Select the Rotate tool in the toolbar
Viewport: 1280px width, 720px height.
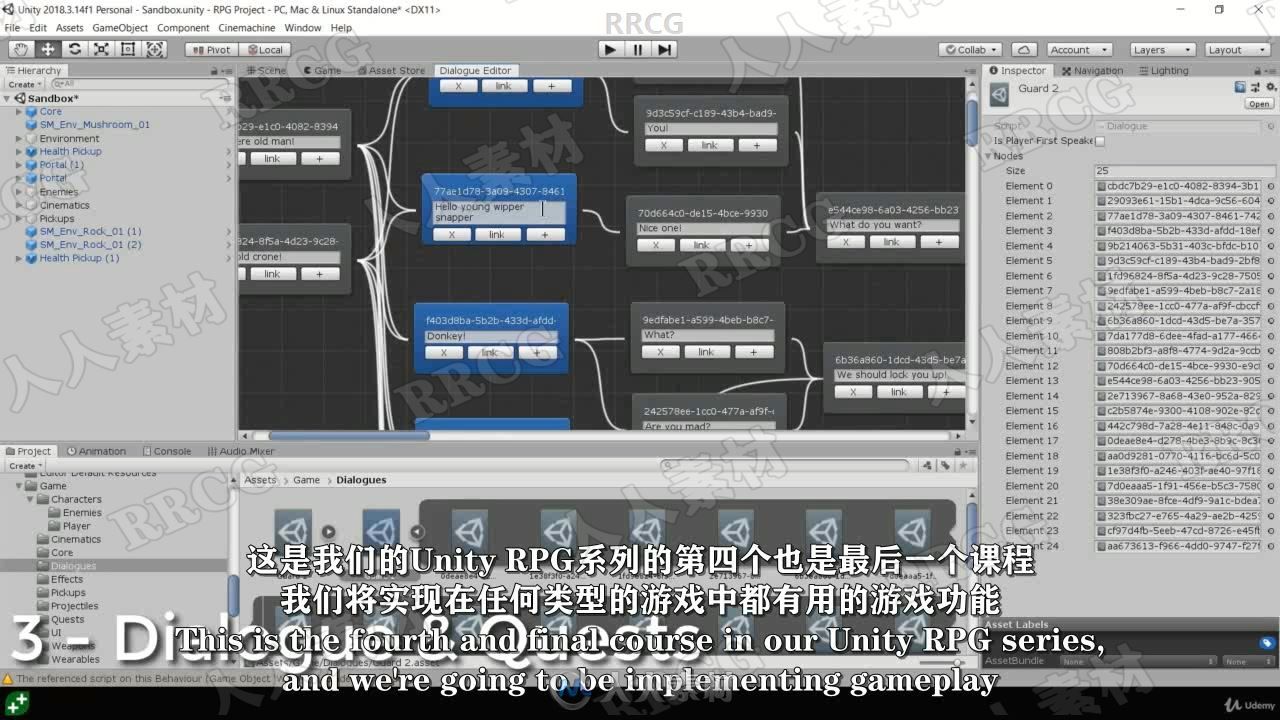[75, 49]
